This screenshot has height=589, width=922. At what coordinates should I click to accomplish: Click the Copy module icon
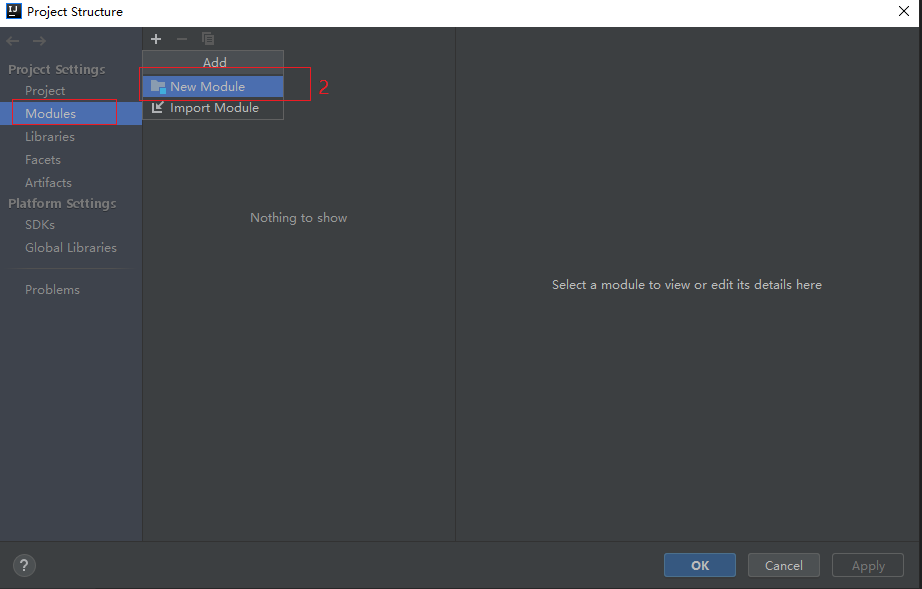click(x=208, y=39)
